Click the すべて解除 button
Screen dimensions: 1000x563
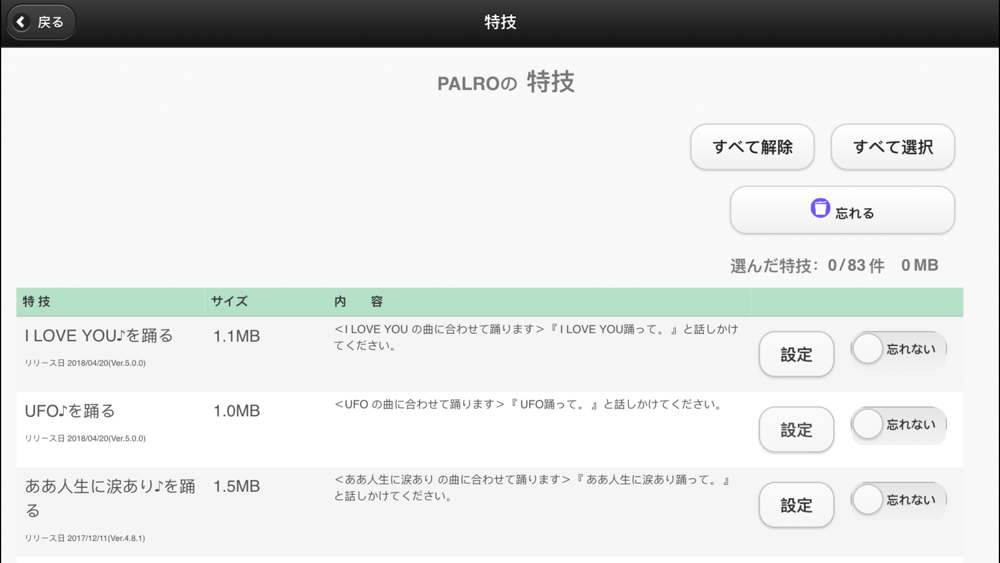753,147
